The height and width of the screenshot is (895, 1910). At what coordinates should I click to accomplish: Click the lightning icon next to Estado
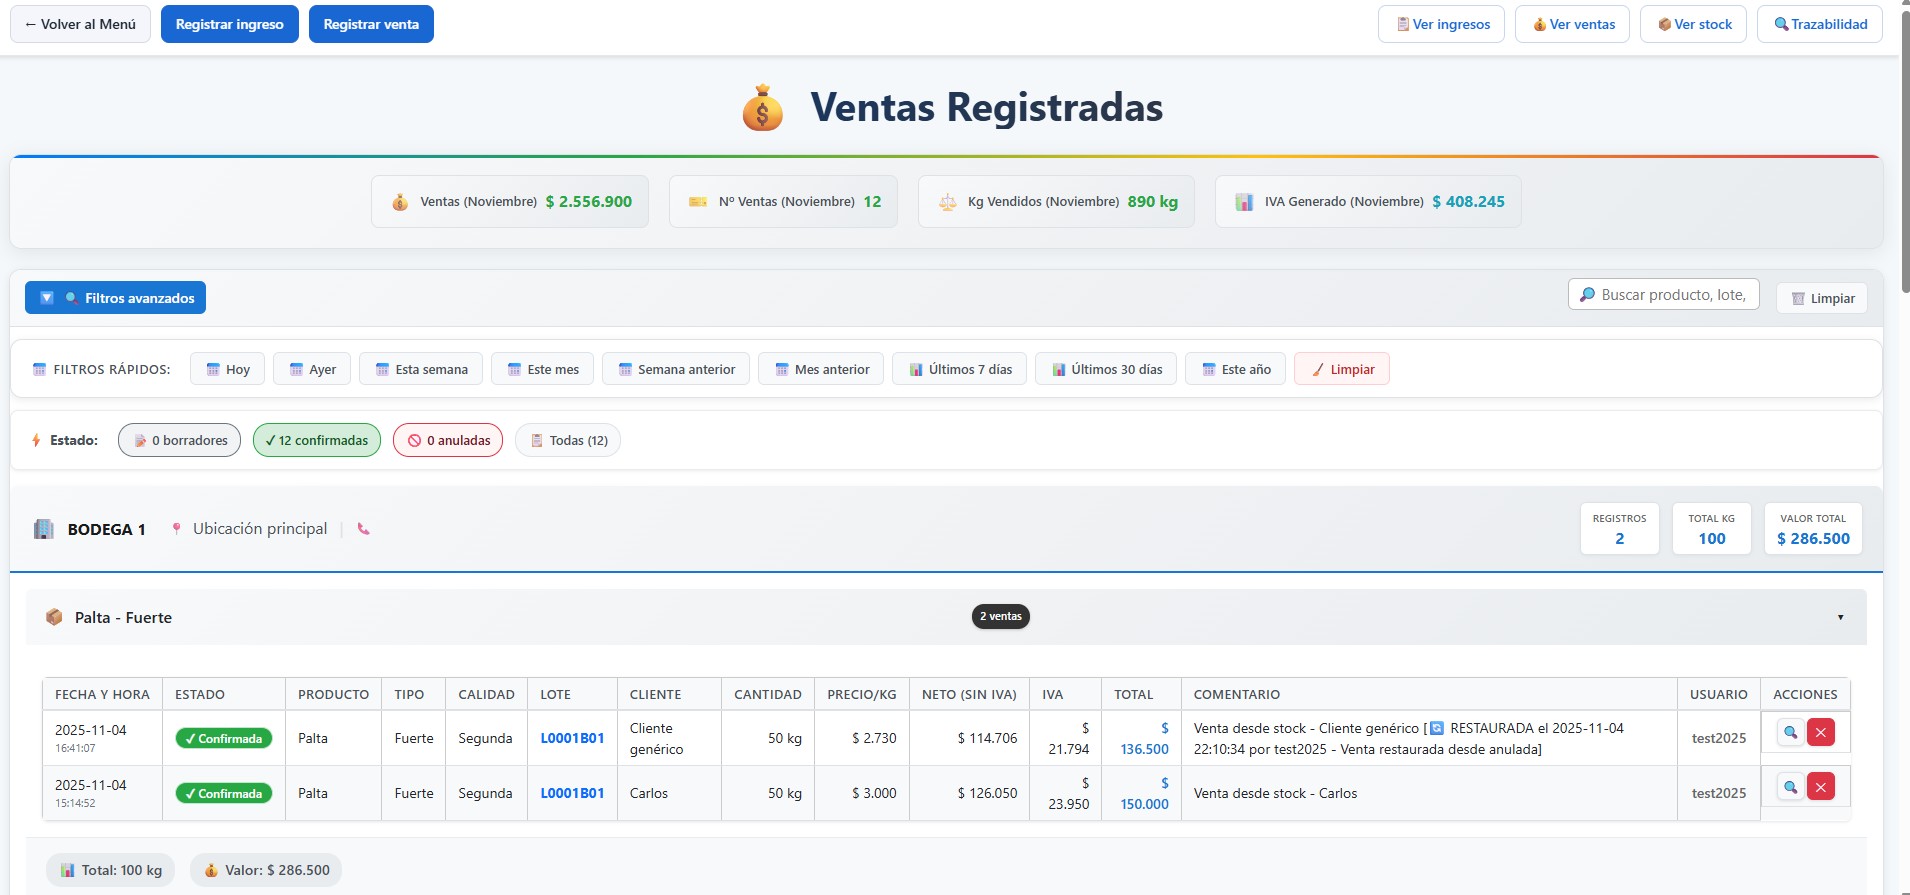[x=36, y=440]
